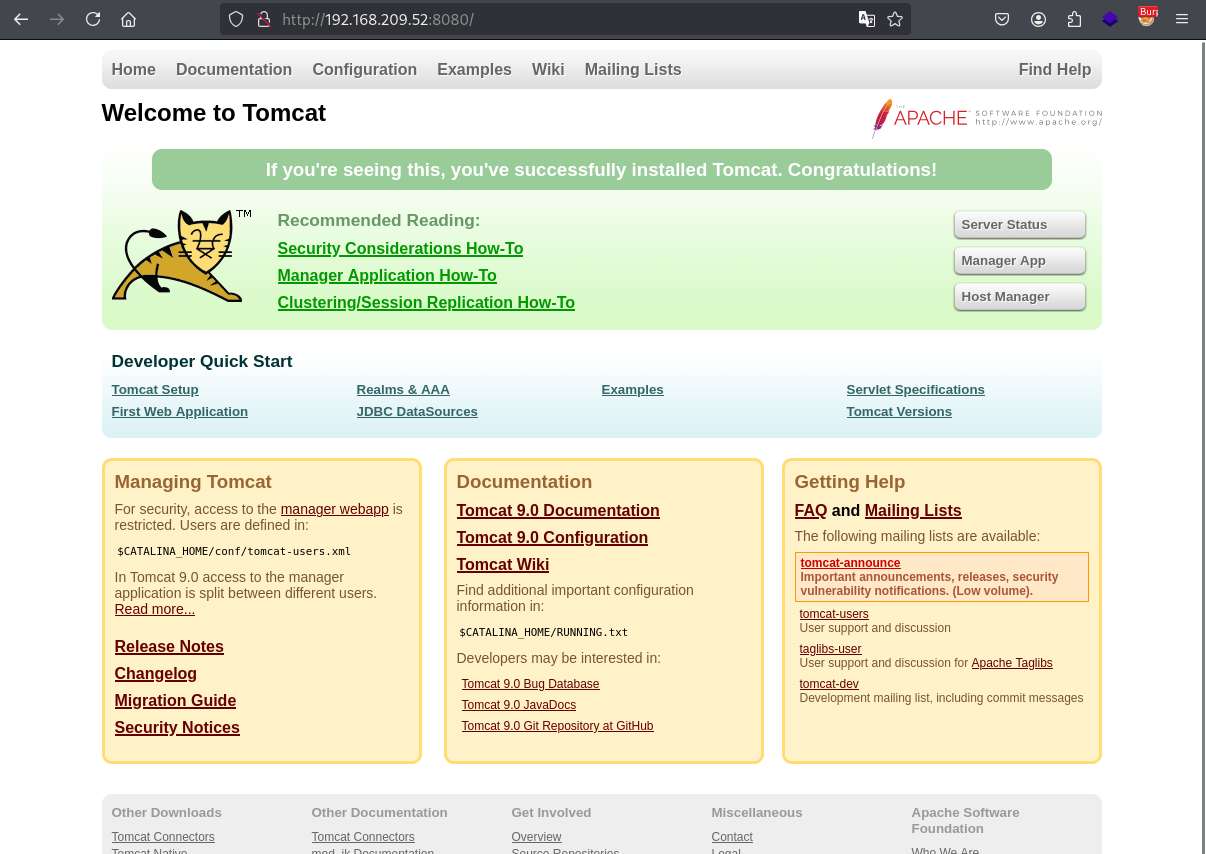Open the Realms & AAA link
The height and width of the screenshot is (854, 1206).
point(403,390)
